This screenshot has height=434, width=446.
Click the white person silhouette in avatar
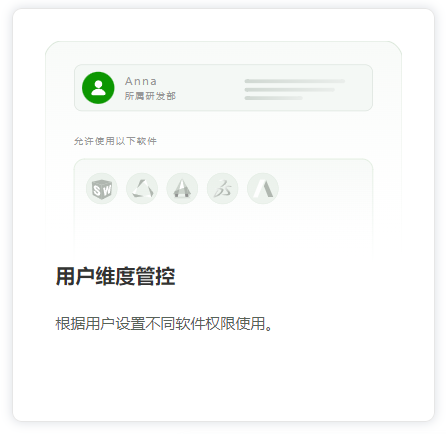pyautogui.click(x=98, y=88)
